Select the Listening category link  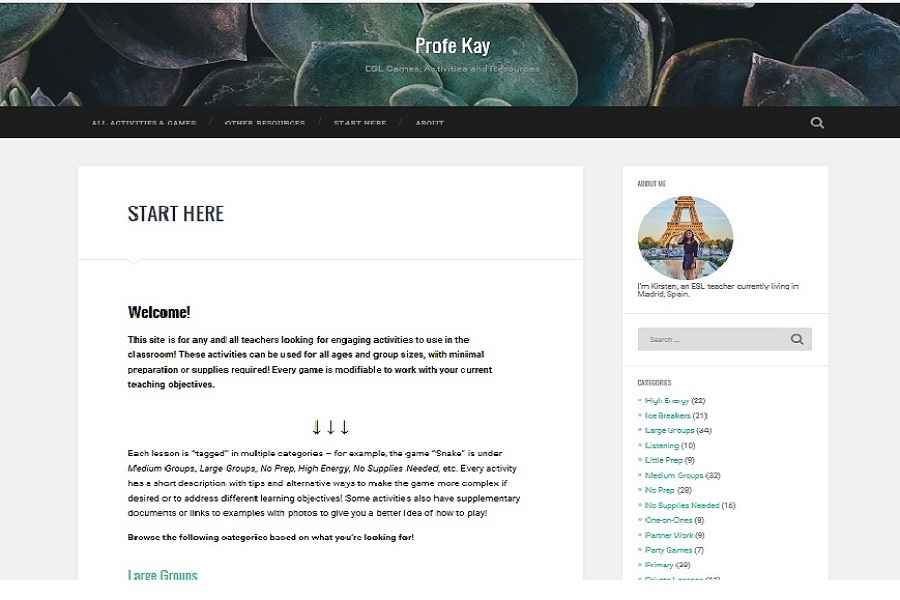662,446
